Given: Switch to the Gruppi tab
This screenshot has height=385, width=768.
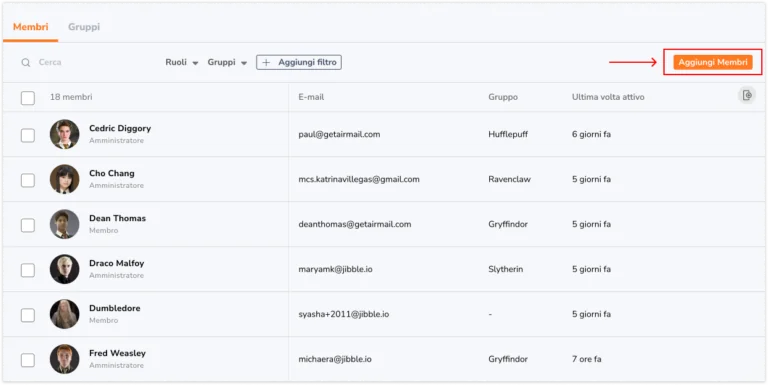Looking at the screenshot, I should [84, 27].
